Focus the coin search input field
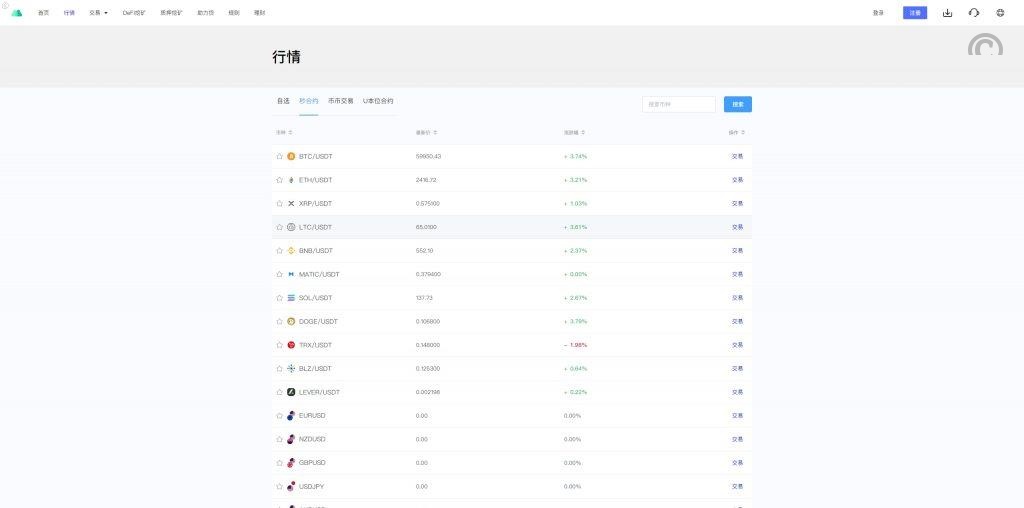The image size is (1024, 508). [x=679, y=104]
